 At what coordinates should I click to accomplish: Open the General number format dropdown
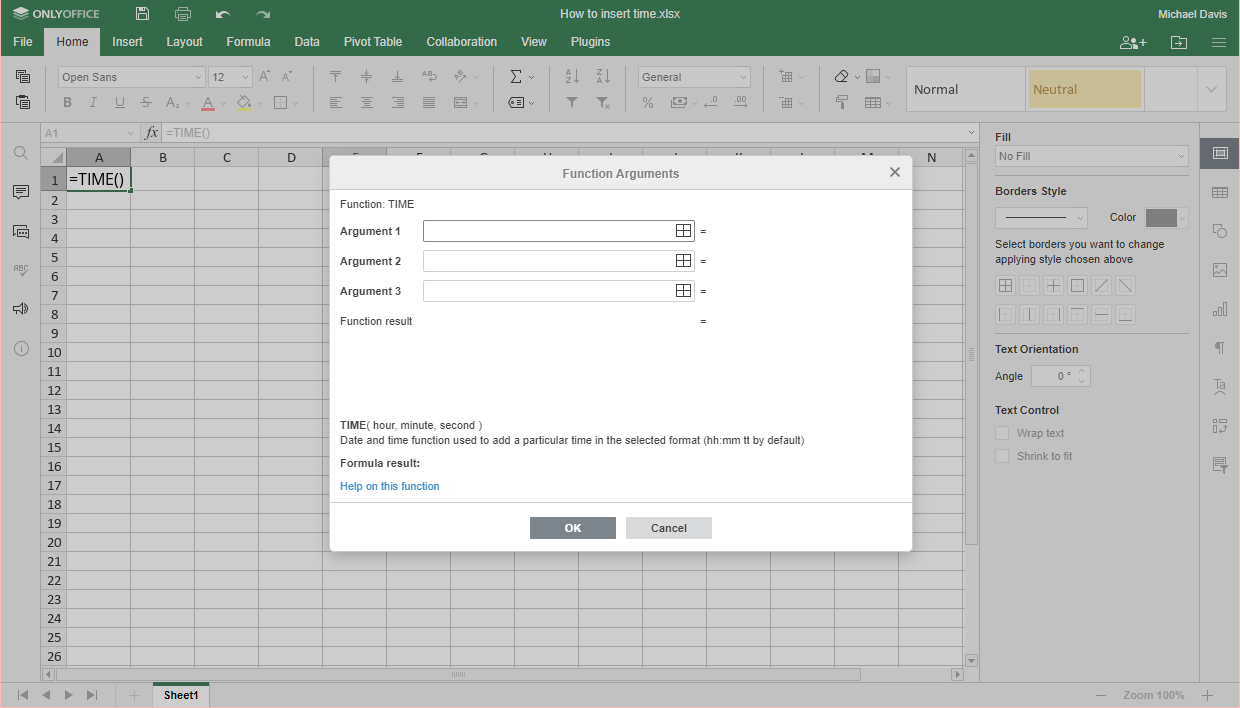pos(694,77)
